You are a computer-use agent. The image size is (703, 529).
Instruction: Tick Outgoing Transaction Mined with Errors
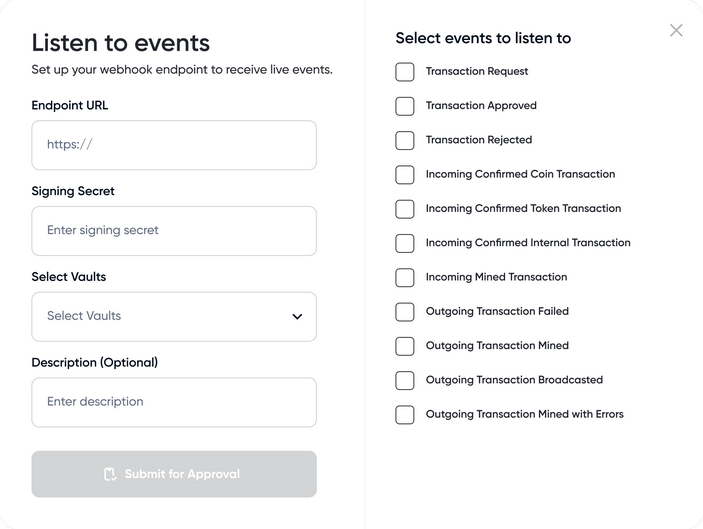tap(405, 414)
